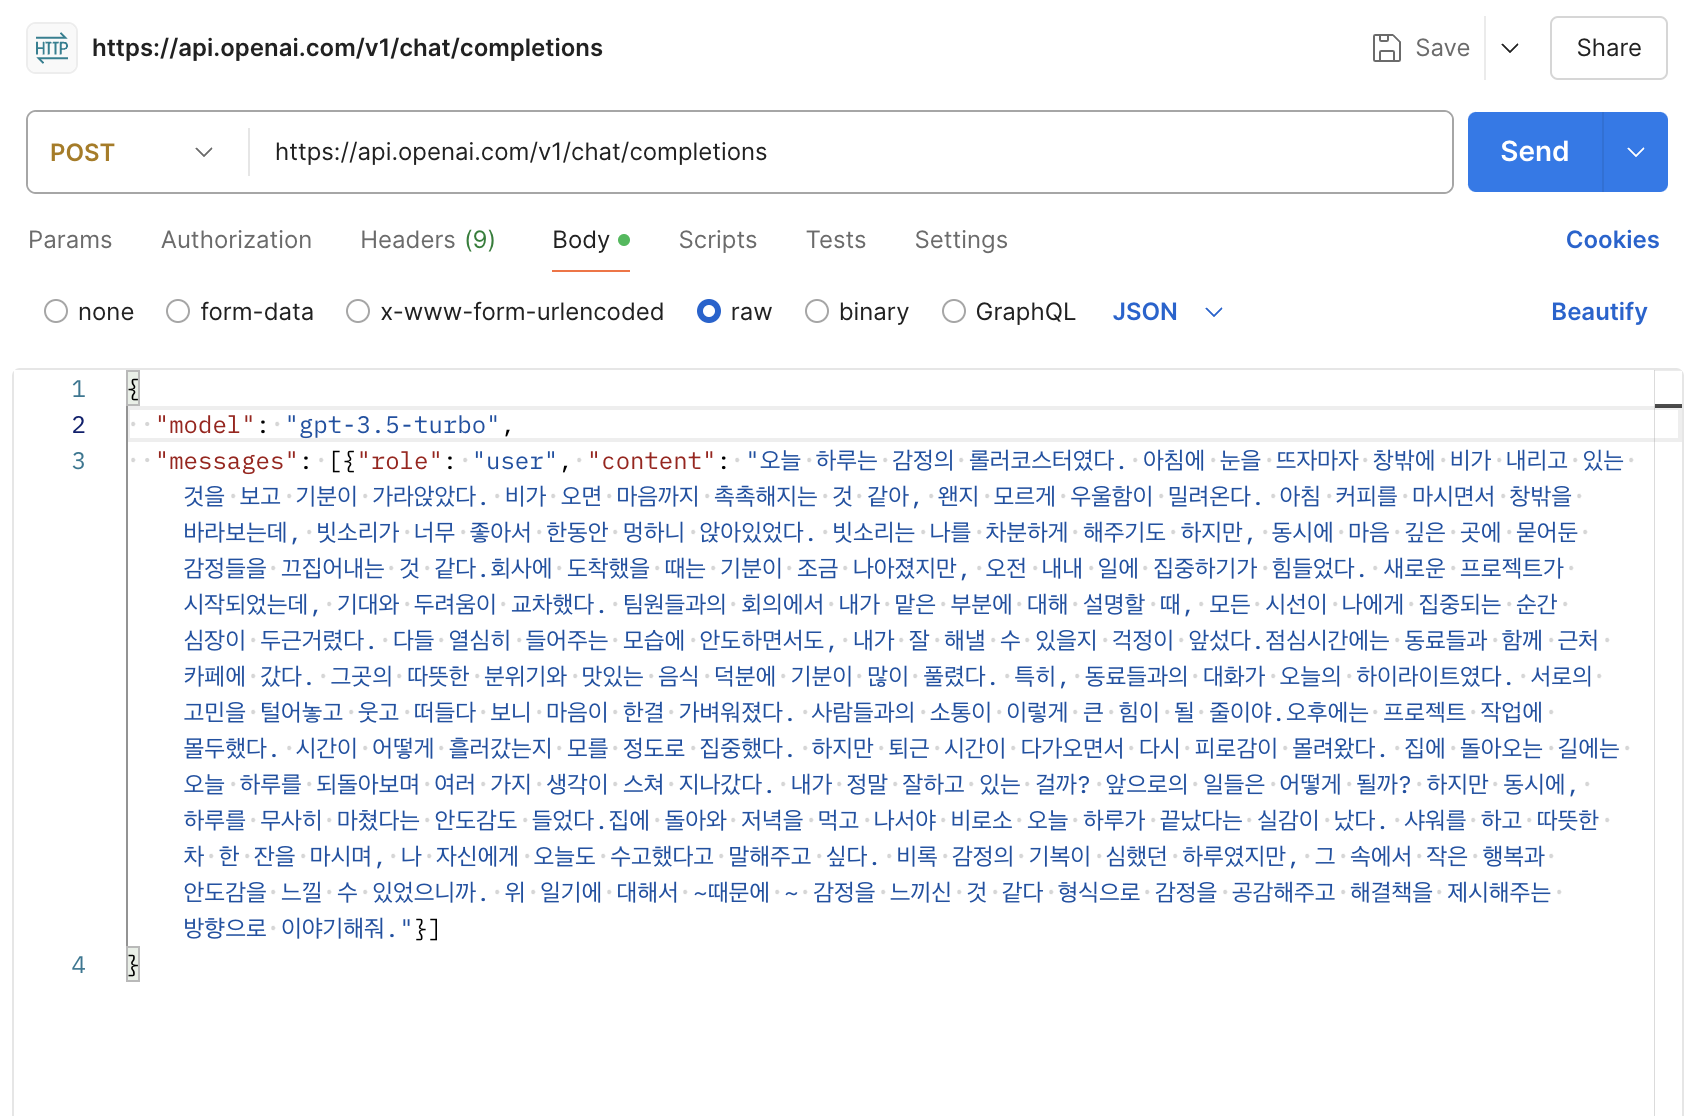Select the raw body type radio
This screenshot has height=1116, width=1688.
click(709, 312)
